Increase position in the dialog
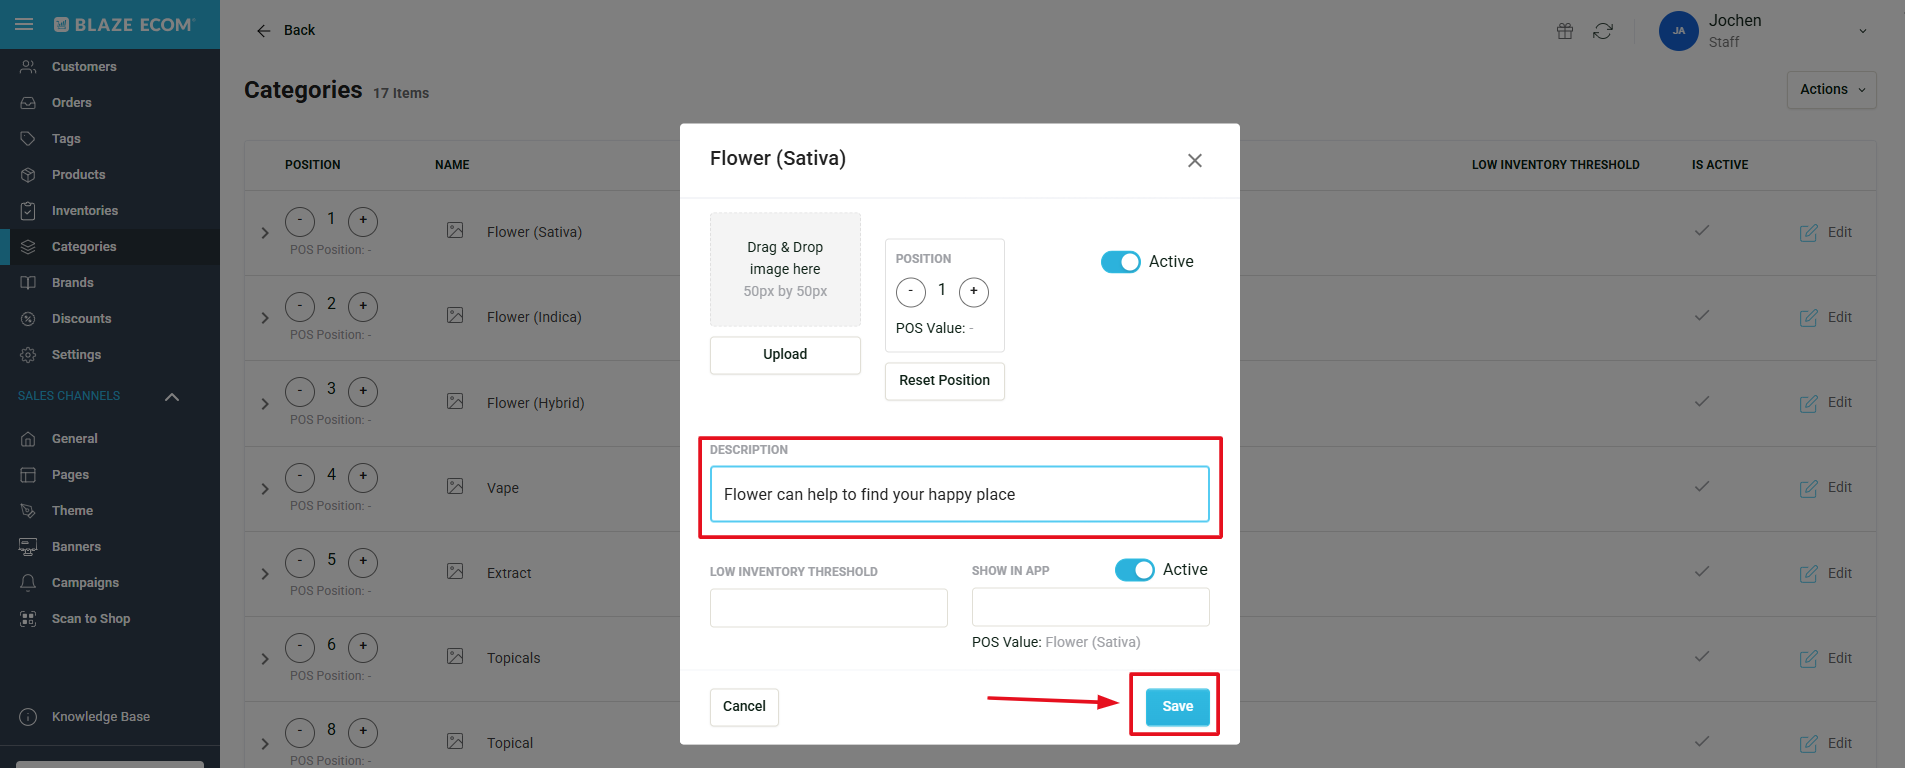Screen dimensions: 1905x768 pos(973,292)
